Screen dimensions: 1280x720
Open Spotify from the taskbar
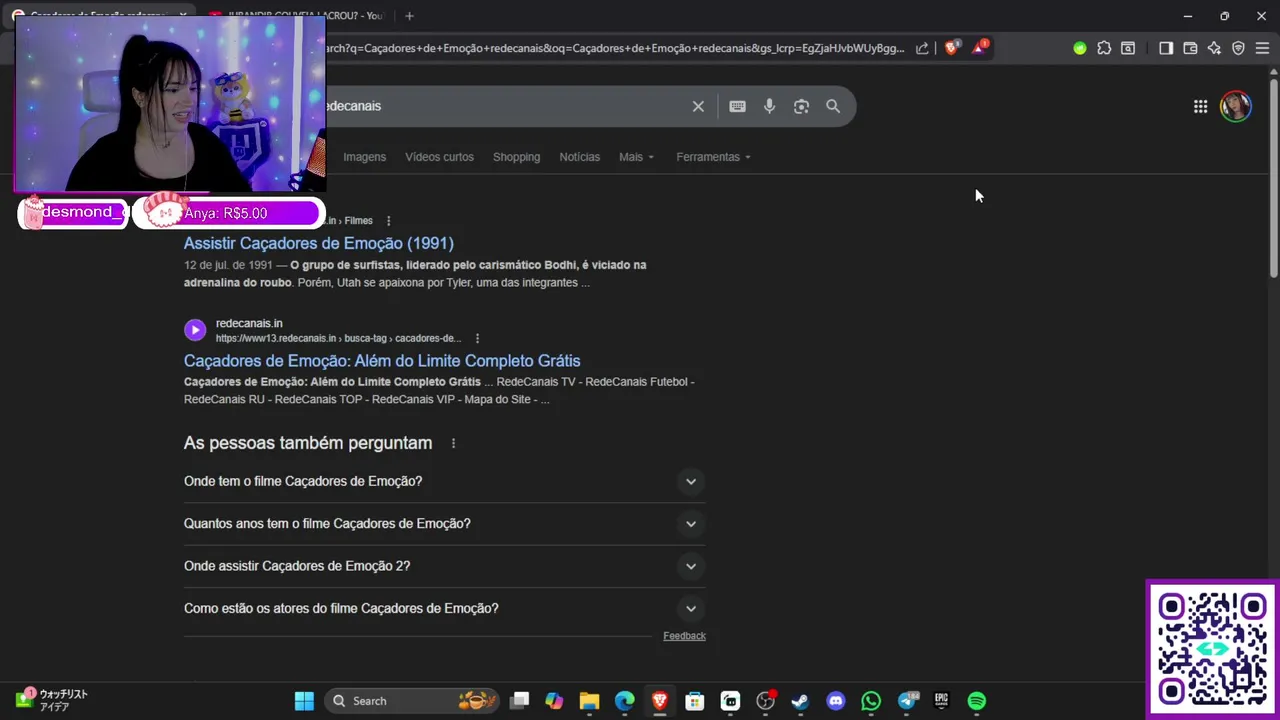tap(977, 701)
